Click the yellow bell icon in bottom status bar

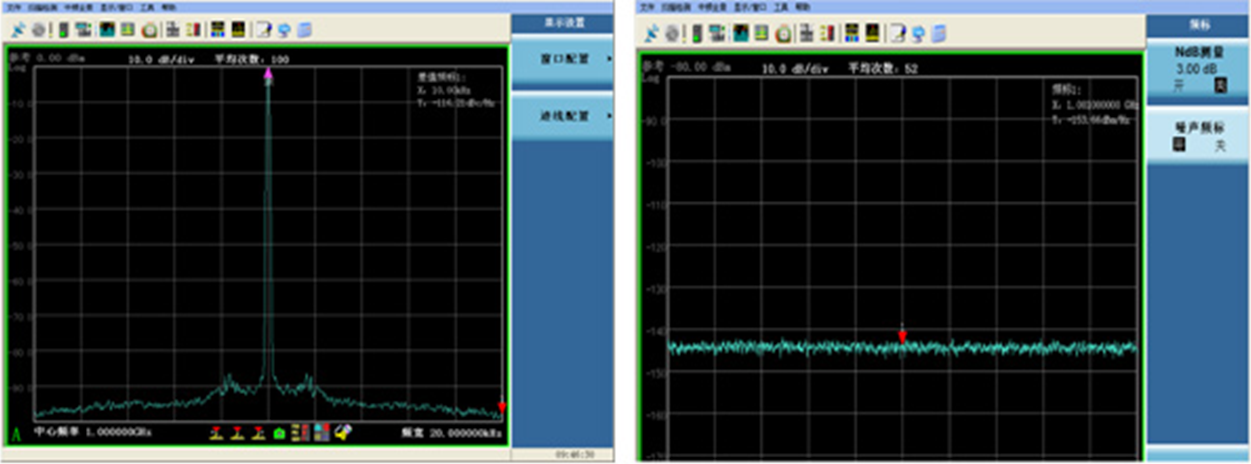[x=343, y=432]
